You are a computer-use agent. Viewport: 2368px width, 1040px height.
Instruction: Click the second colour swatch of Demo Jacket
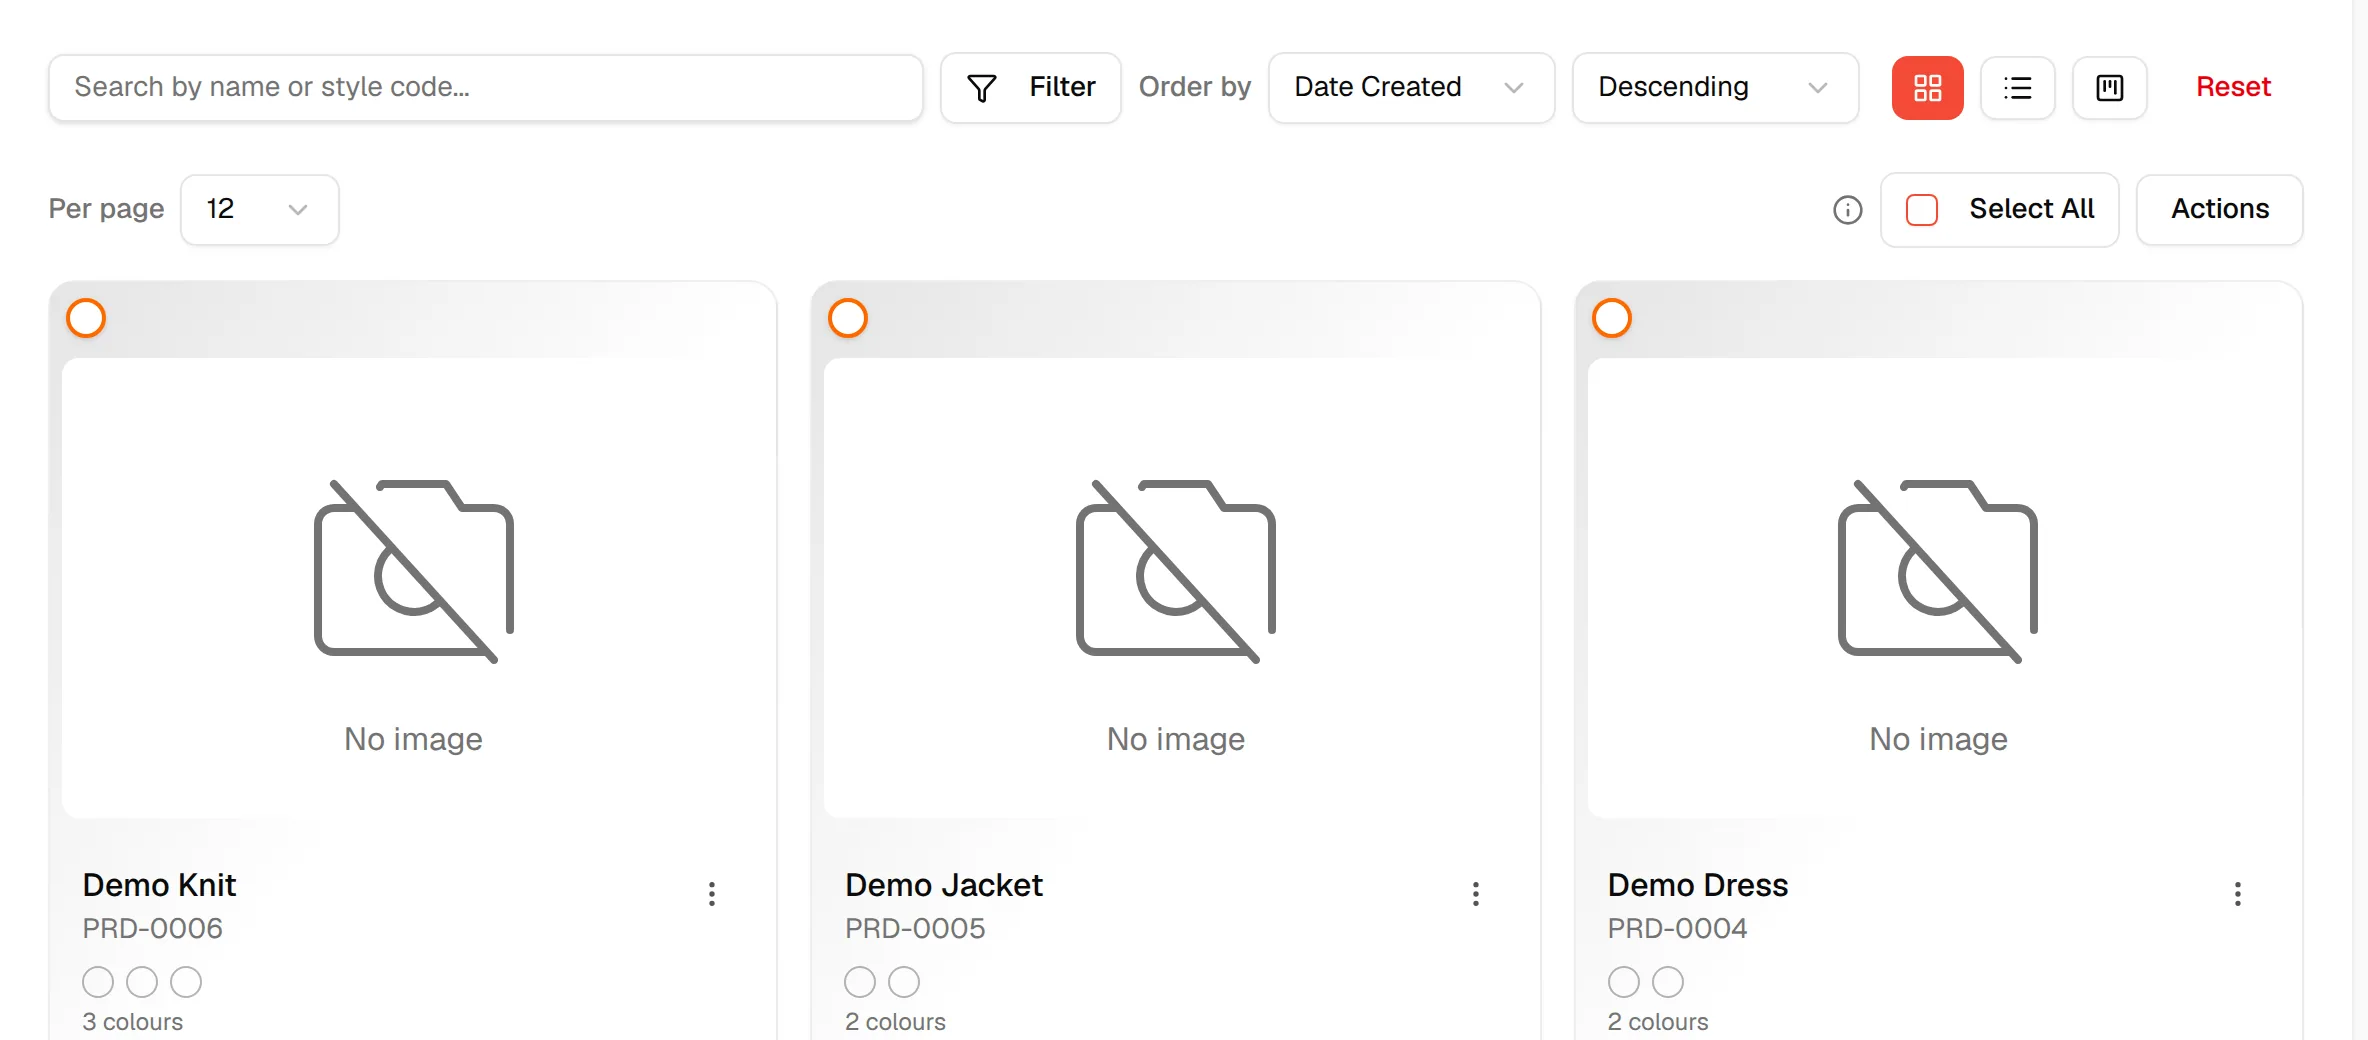pos(904,982)
